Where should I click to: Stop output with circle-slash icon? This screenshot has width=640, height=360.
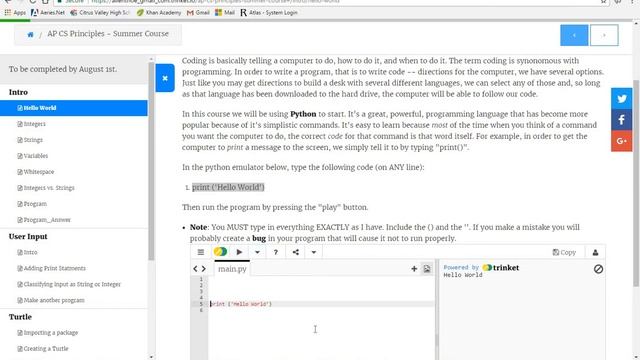pyautogui.click(x=598, y=269)
